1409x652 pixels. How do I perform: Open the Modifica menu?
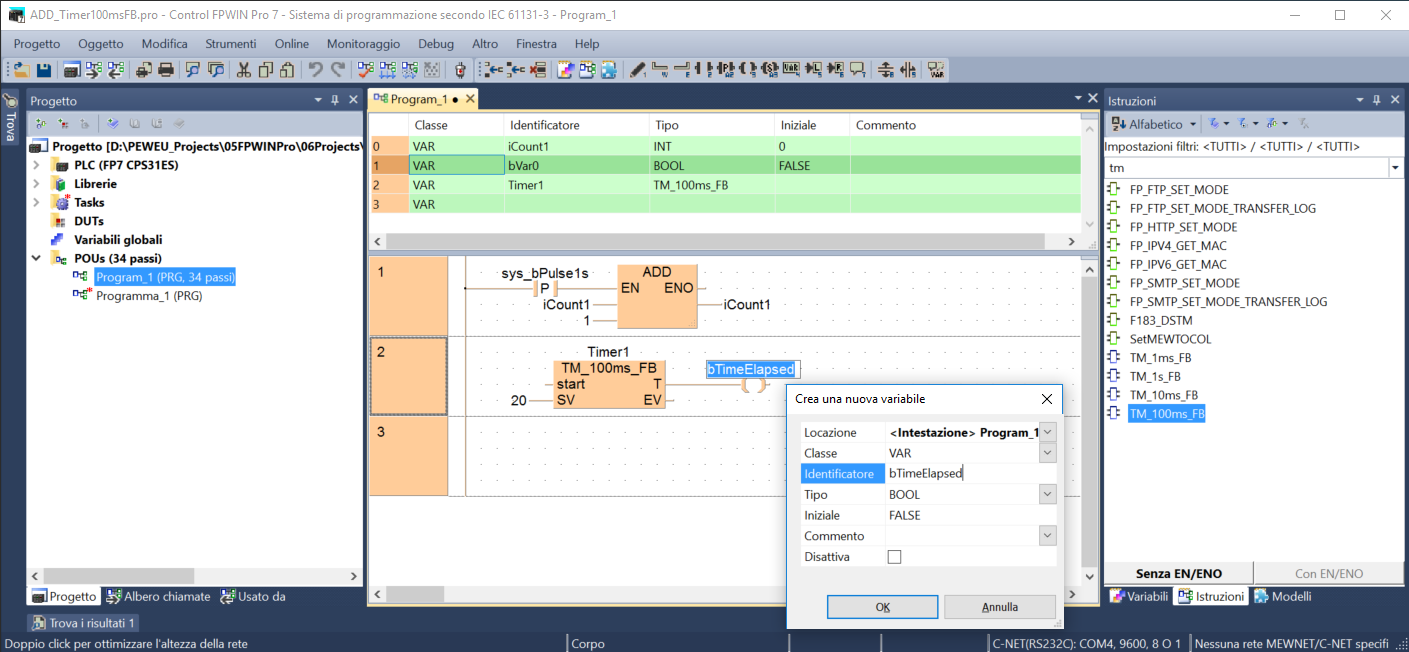click(x=165, y=44)
